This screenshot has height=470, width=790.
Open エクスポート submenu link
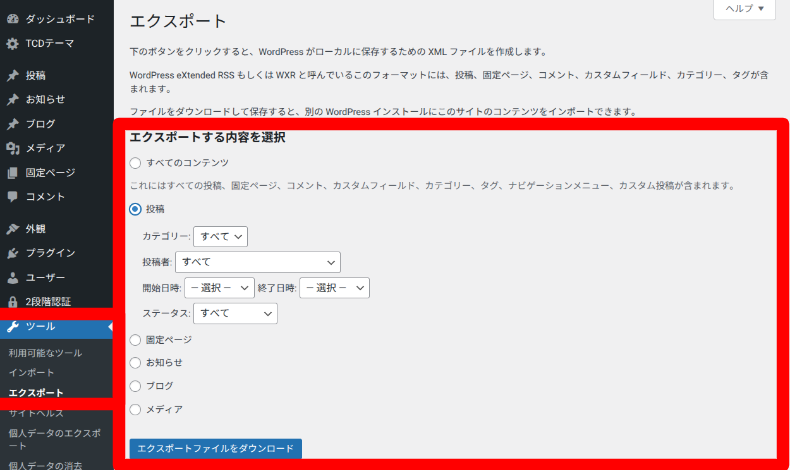tap(36, 393)
